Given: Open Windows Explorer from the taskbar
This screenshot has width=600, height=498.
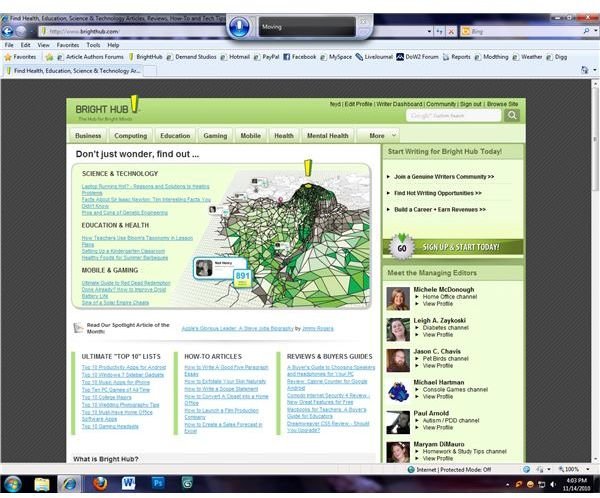Looking at the screenshot, I should (x=42, y=484).
